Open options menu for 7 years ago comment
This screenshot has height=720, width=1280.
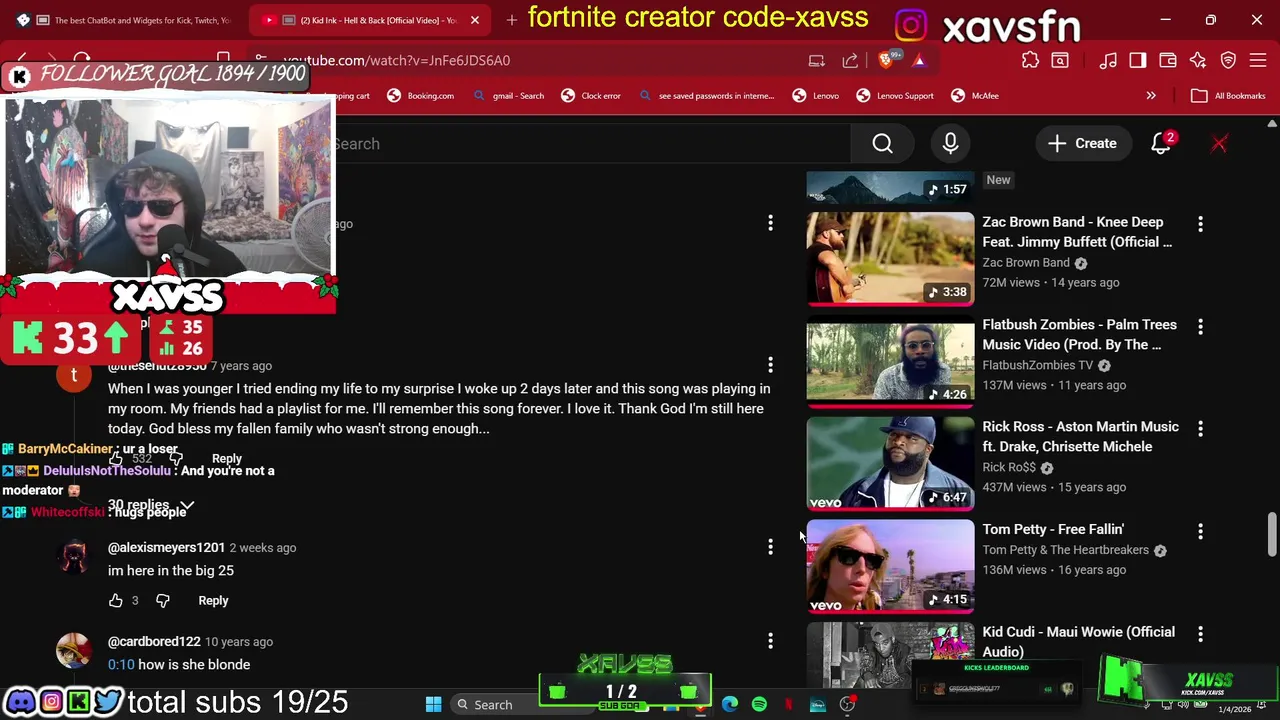(770, 365)
